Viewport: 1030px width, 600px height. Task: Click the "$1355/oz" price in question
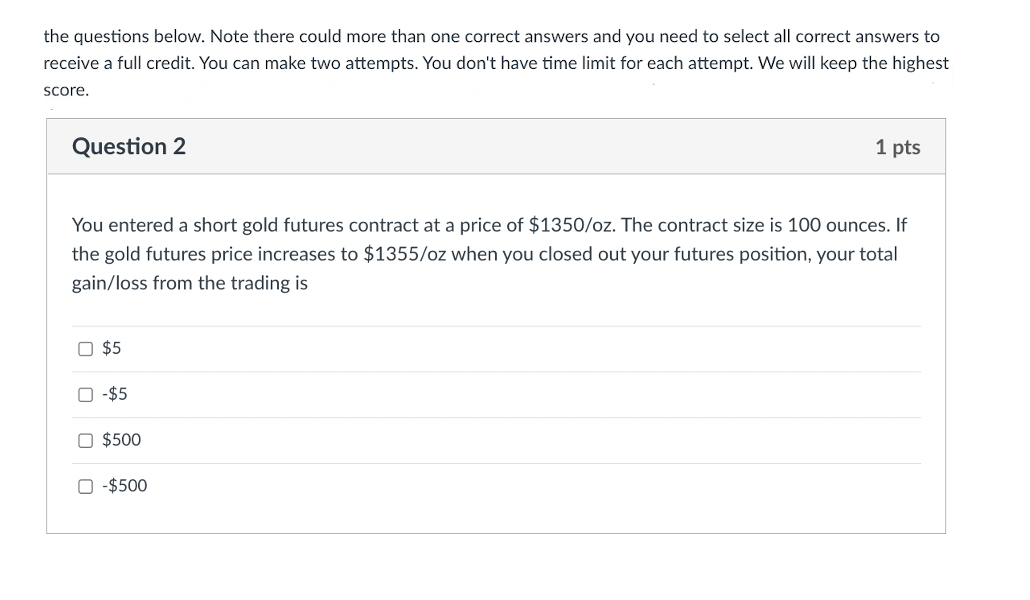coord(404,254)
